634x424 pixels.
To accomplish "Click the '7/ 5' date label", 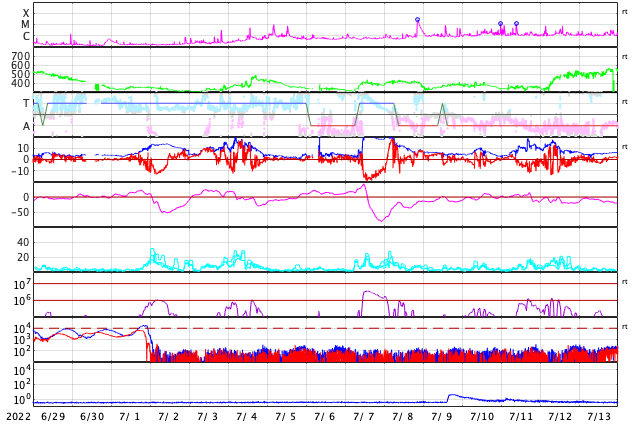I will click(x=286, y=416).
